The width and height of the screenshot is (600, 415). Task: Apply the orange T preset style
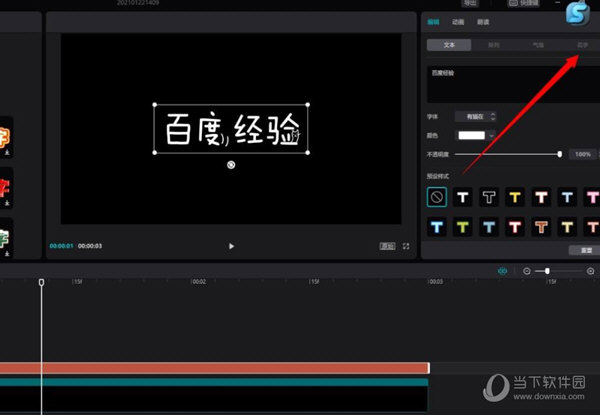coord(541,227)
